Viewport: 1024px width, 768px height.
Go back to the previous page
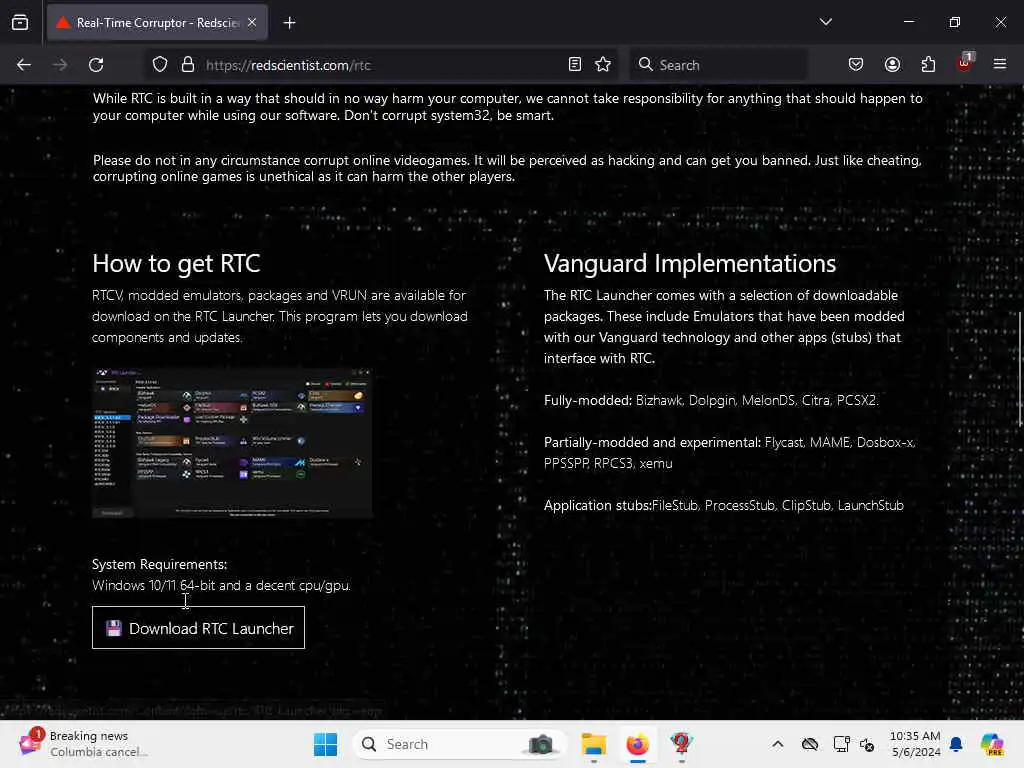pyautogui.click(x=24, y=65)
